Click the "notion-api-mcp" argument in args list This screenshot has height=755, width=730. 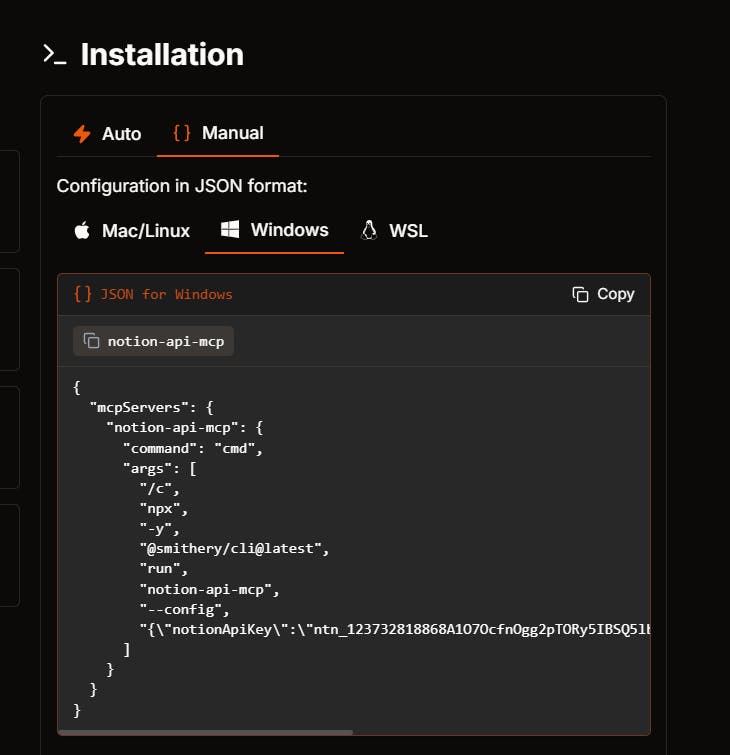pyautogui.click(x=209, y=589)
